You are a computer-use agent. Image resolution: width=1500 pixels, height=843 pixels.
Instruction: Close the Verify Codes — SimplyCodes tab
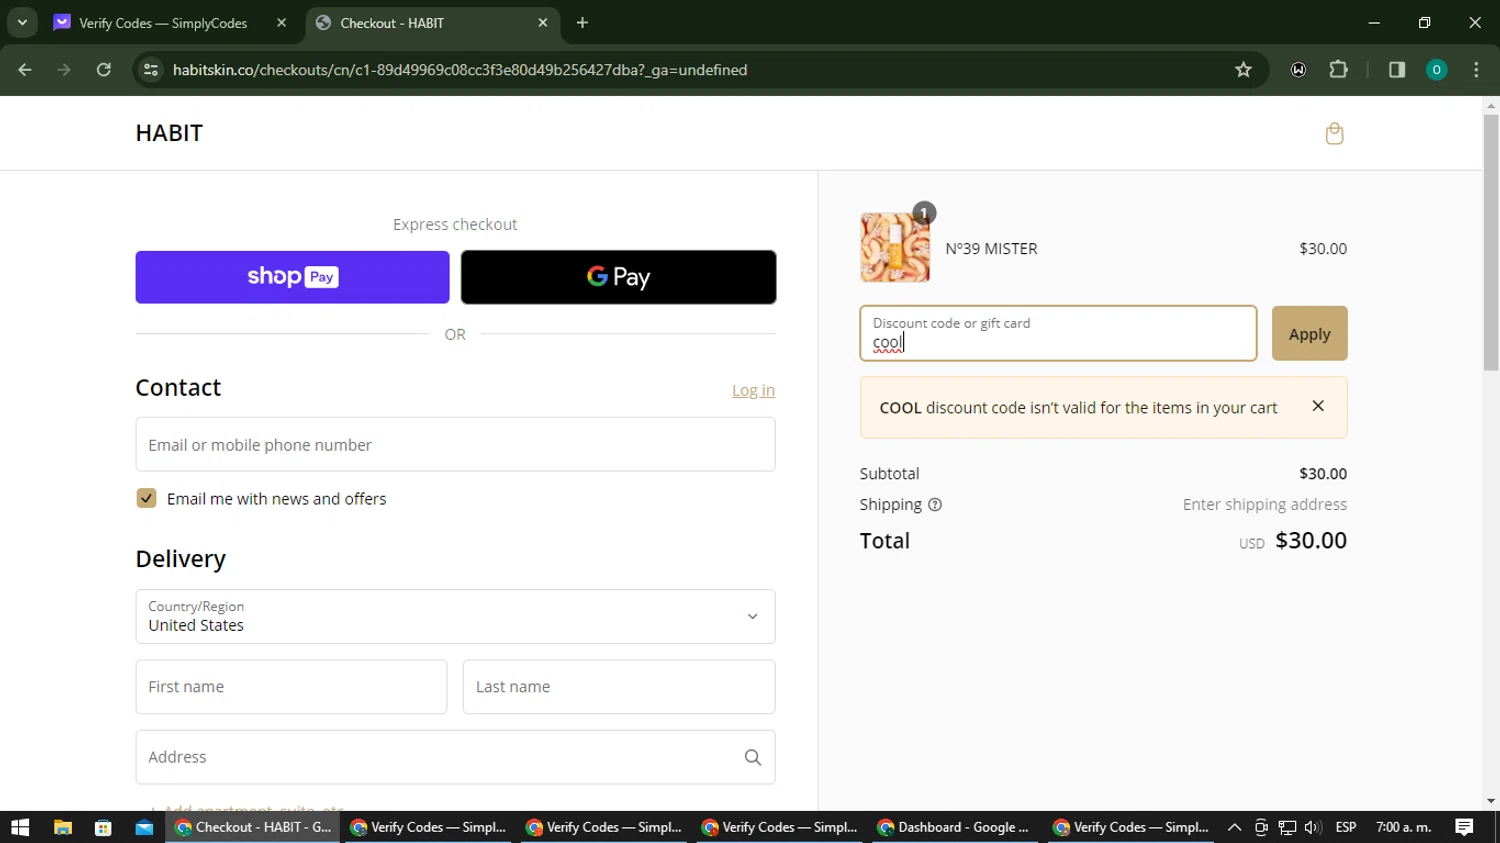281,22
